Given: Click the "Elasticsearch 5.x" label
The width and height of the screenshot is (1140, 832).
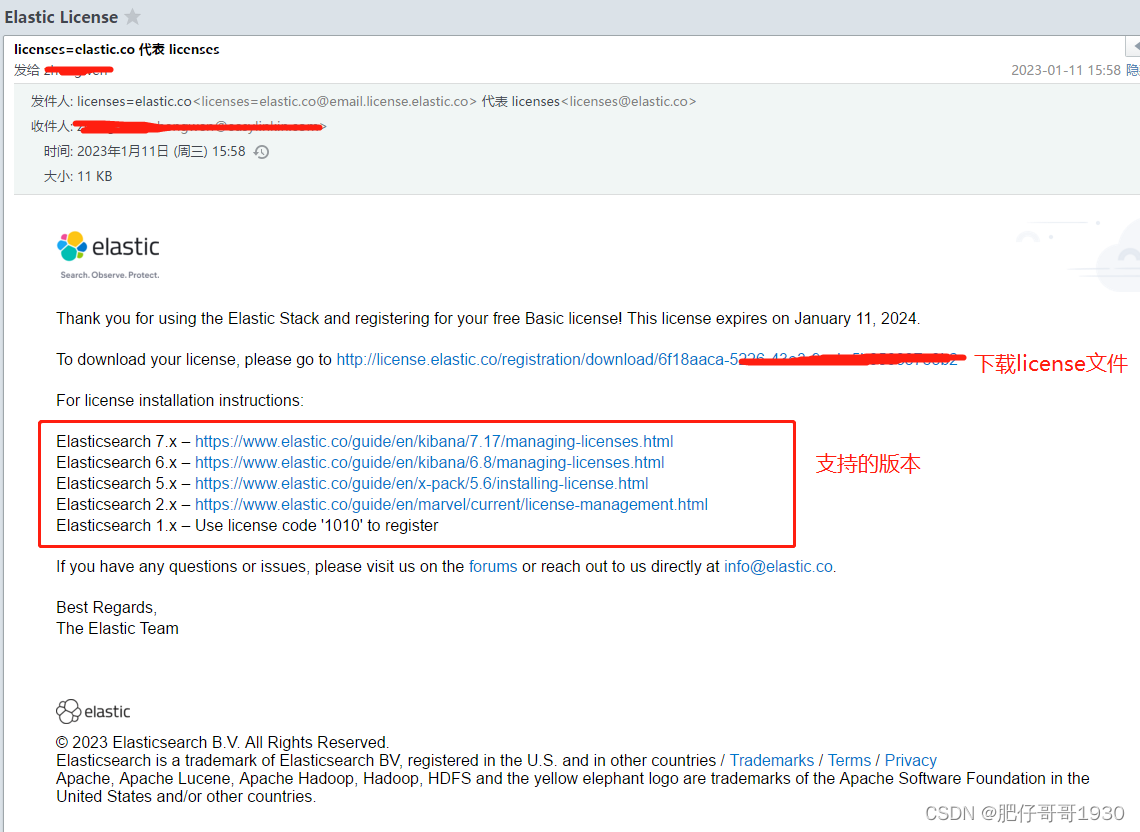Looking at the screenshot, I should click(x=116, y=484).
